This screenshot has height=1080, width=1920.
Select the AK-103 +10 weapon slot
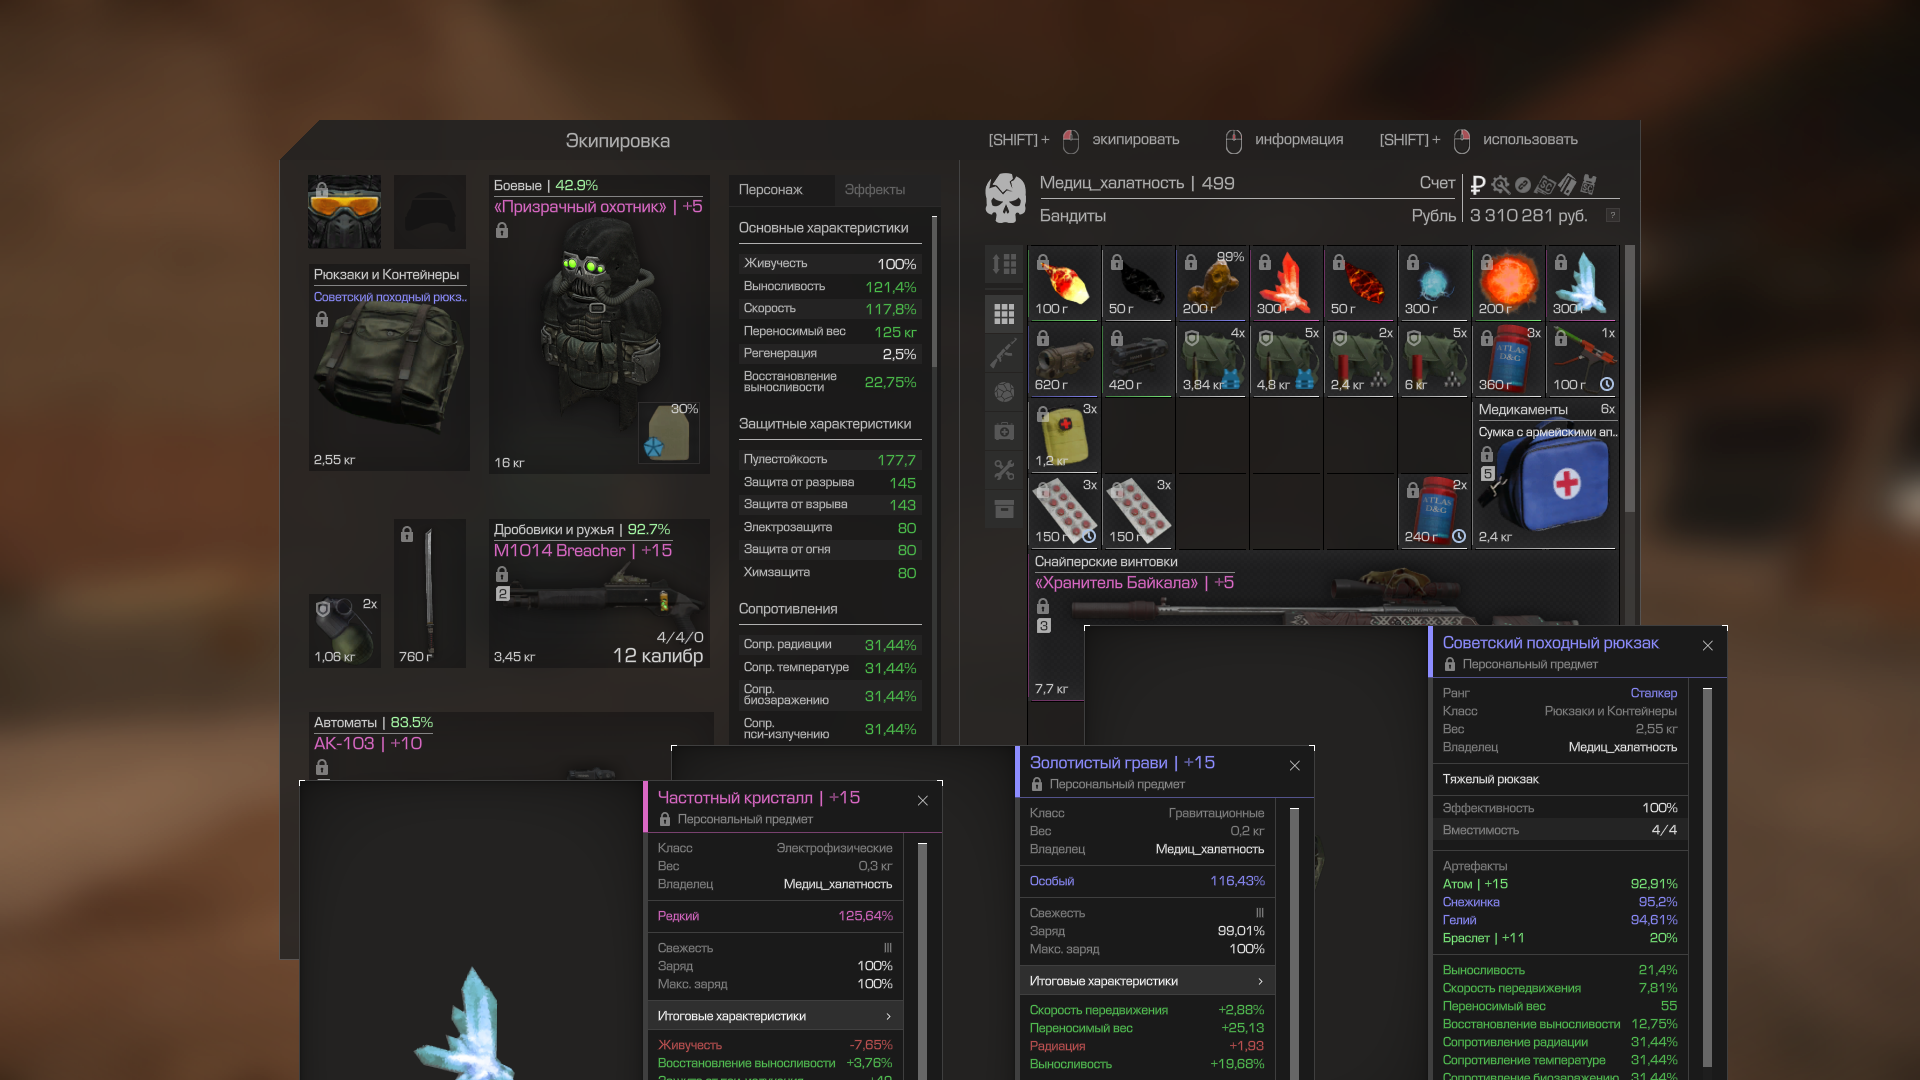coord(510,746)
